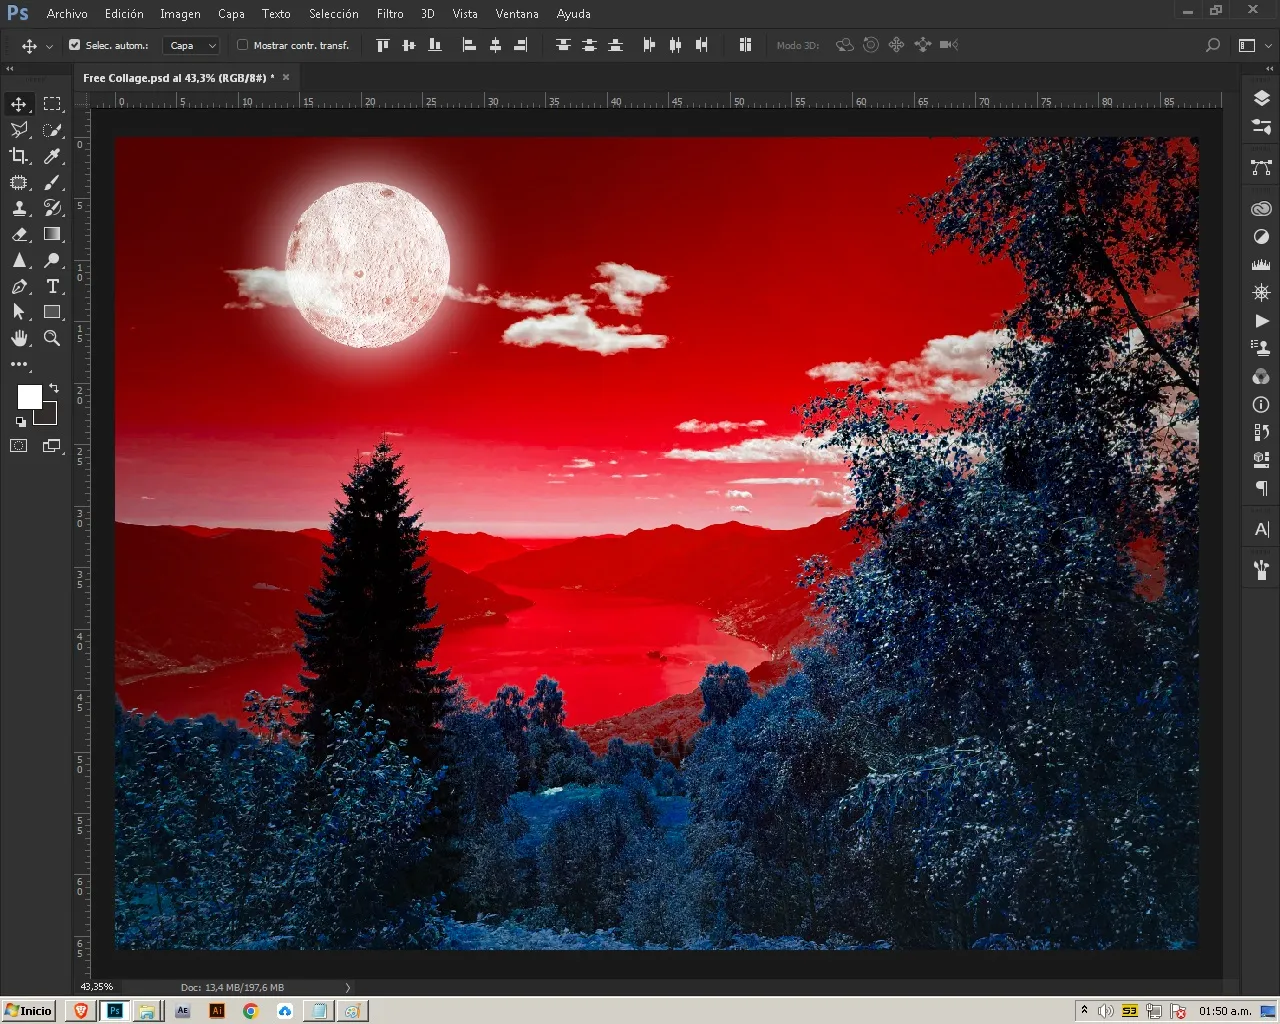Select the Horizontal Type tool

coord(52,286)
